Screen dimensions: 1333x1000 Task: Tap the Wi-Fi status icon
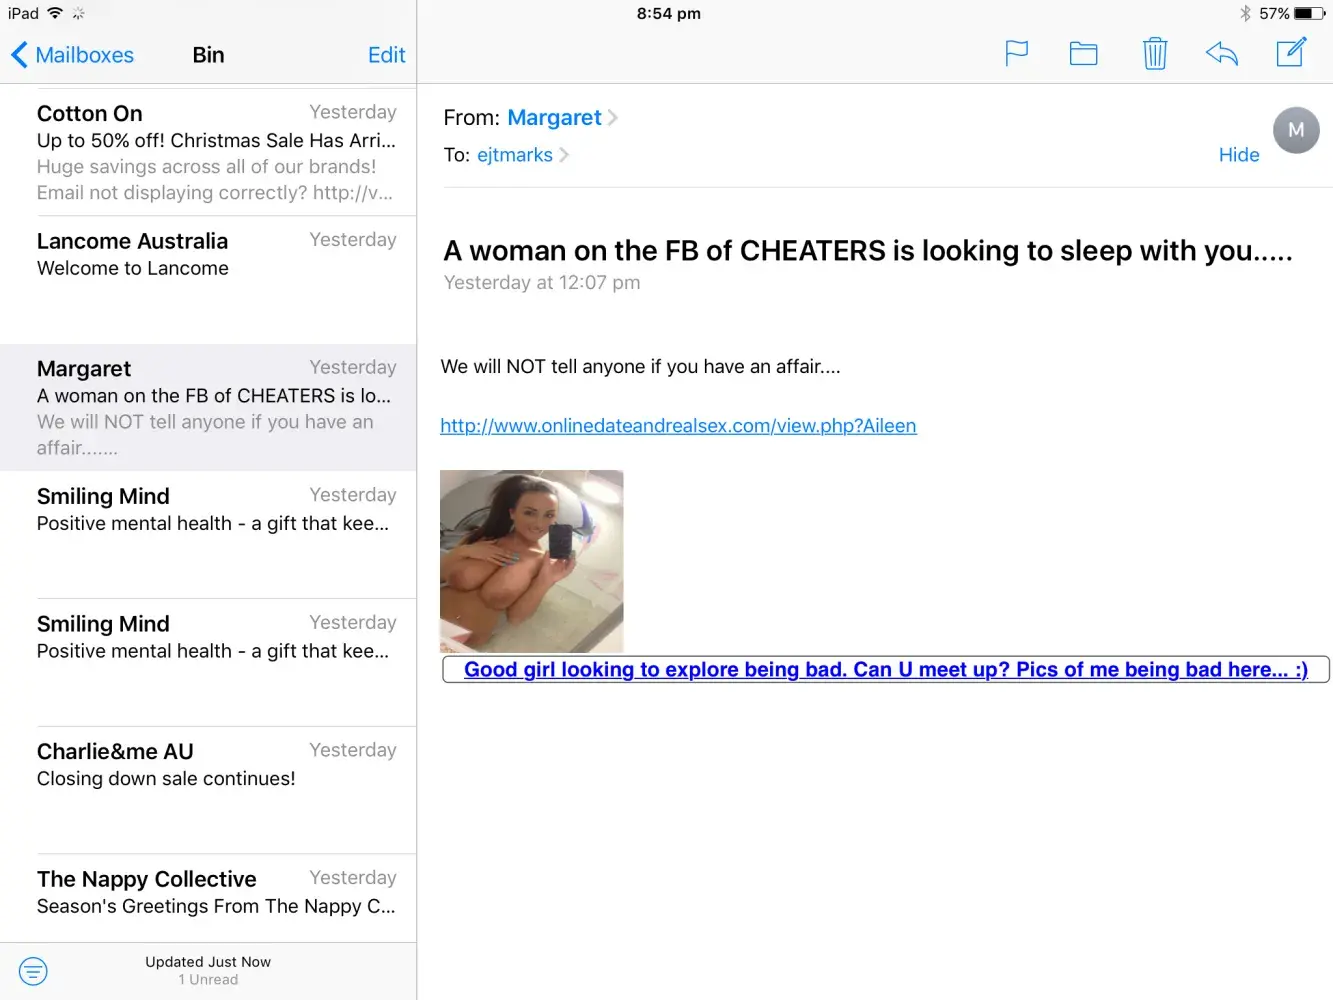click(x=55, y=13)
